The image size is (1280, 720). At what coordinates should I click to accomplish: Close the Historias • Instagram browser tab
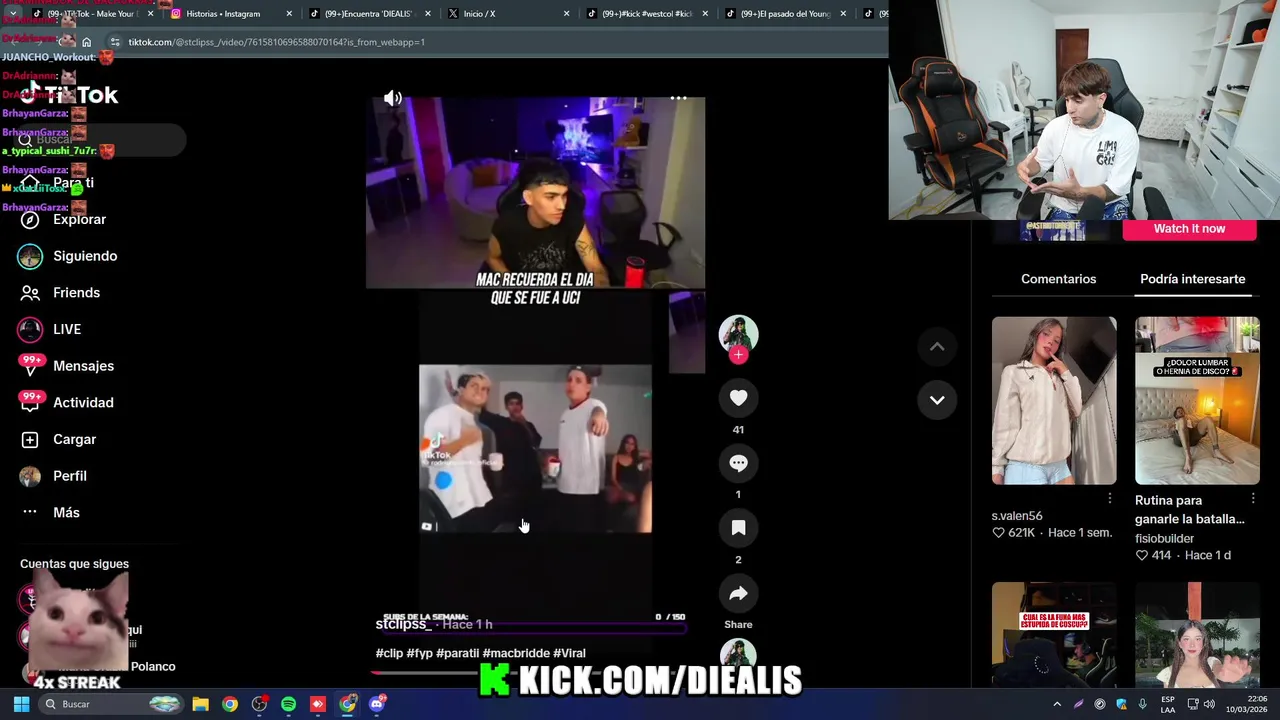click(289, 14)
